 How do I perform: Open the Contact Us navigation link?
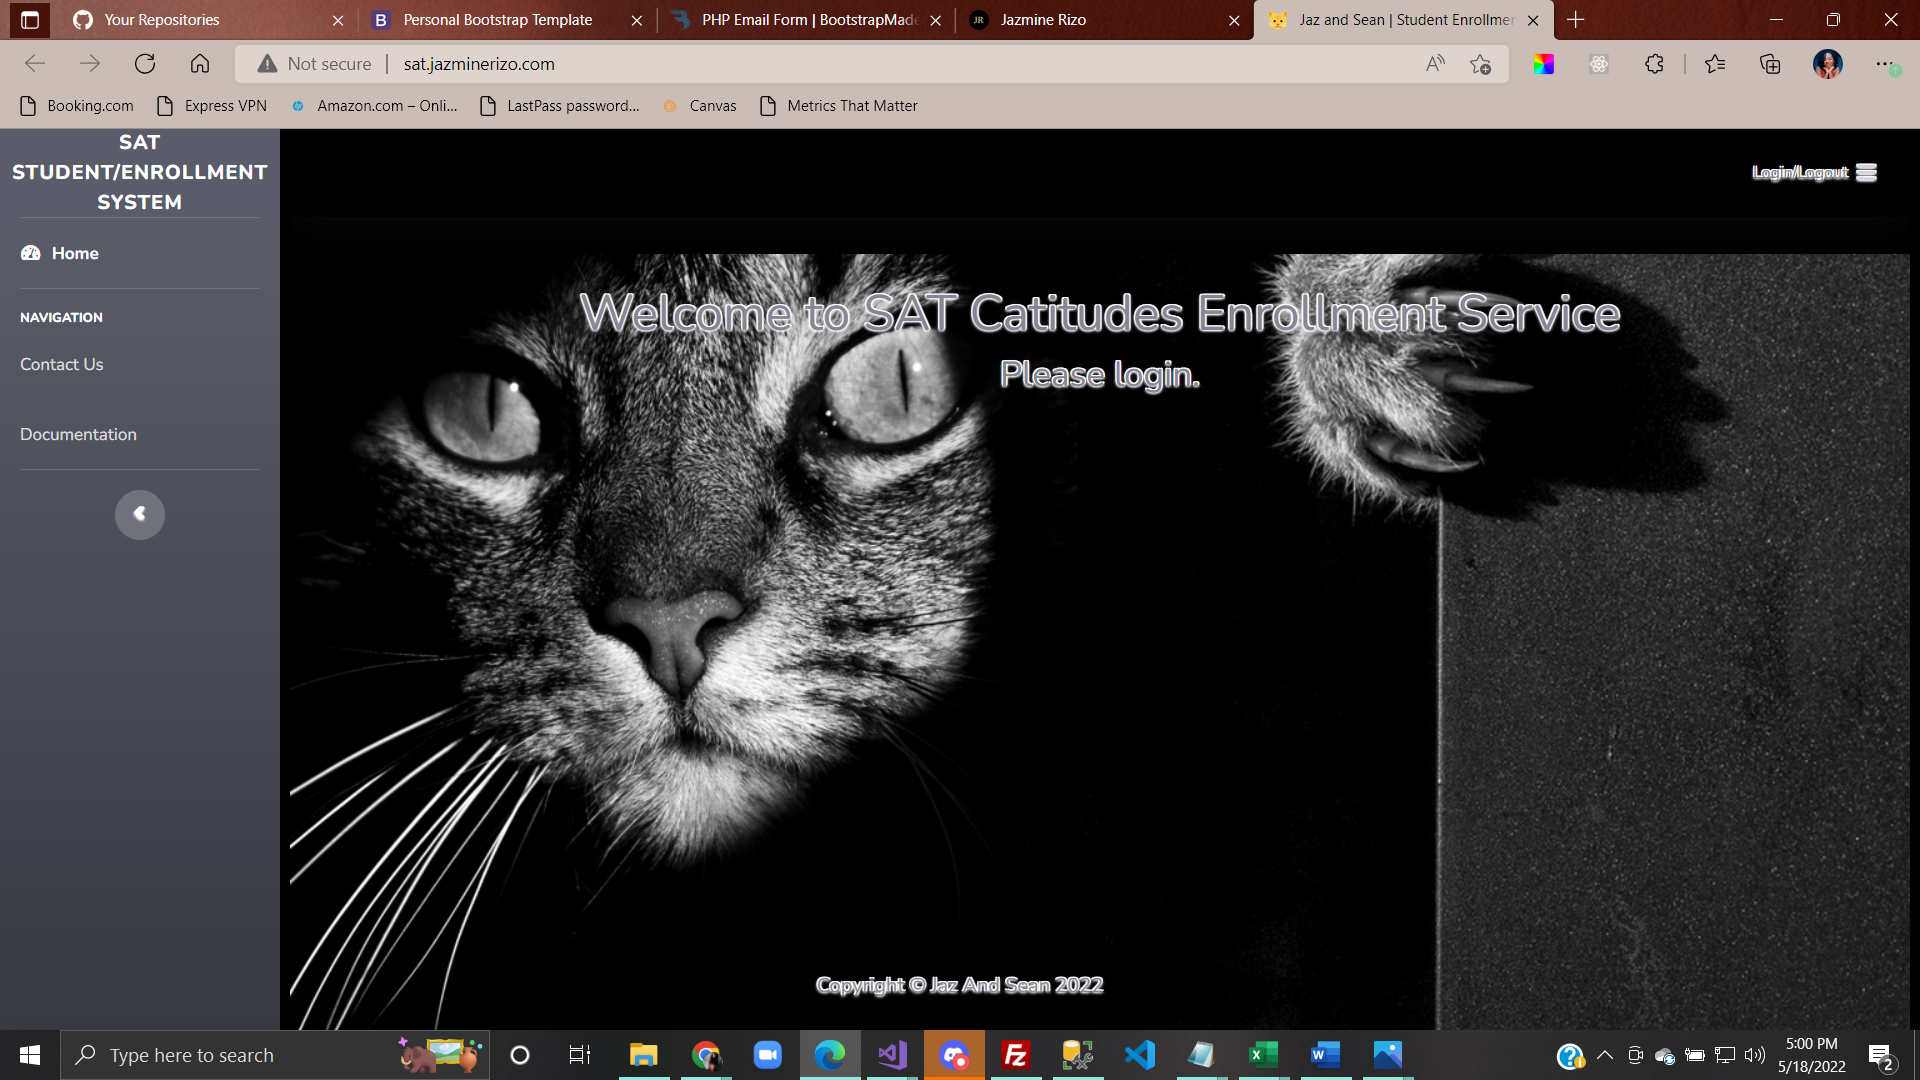click(x=62, y=364)
